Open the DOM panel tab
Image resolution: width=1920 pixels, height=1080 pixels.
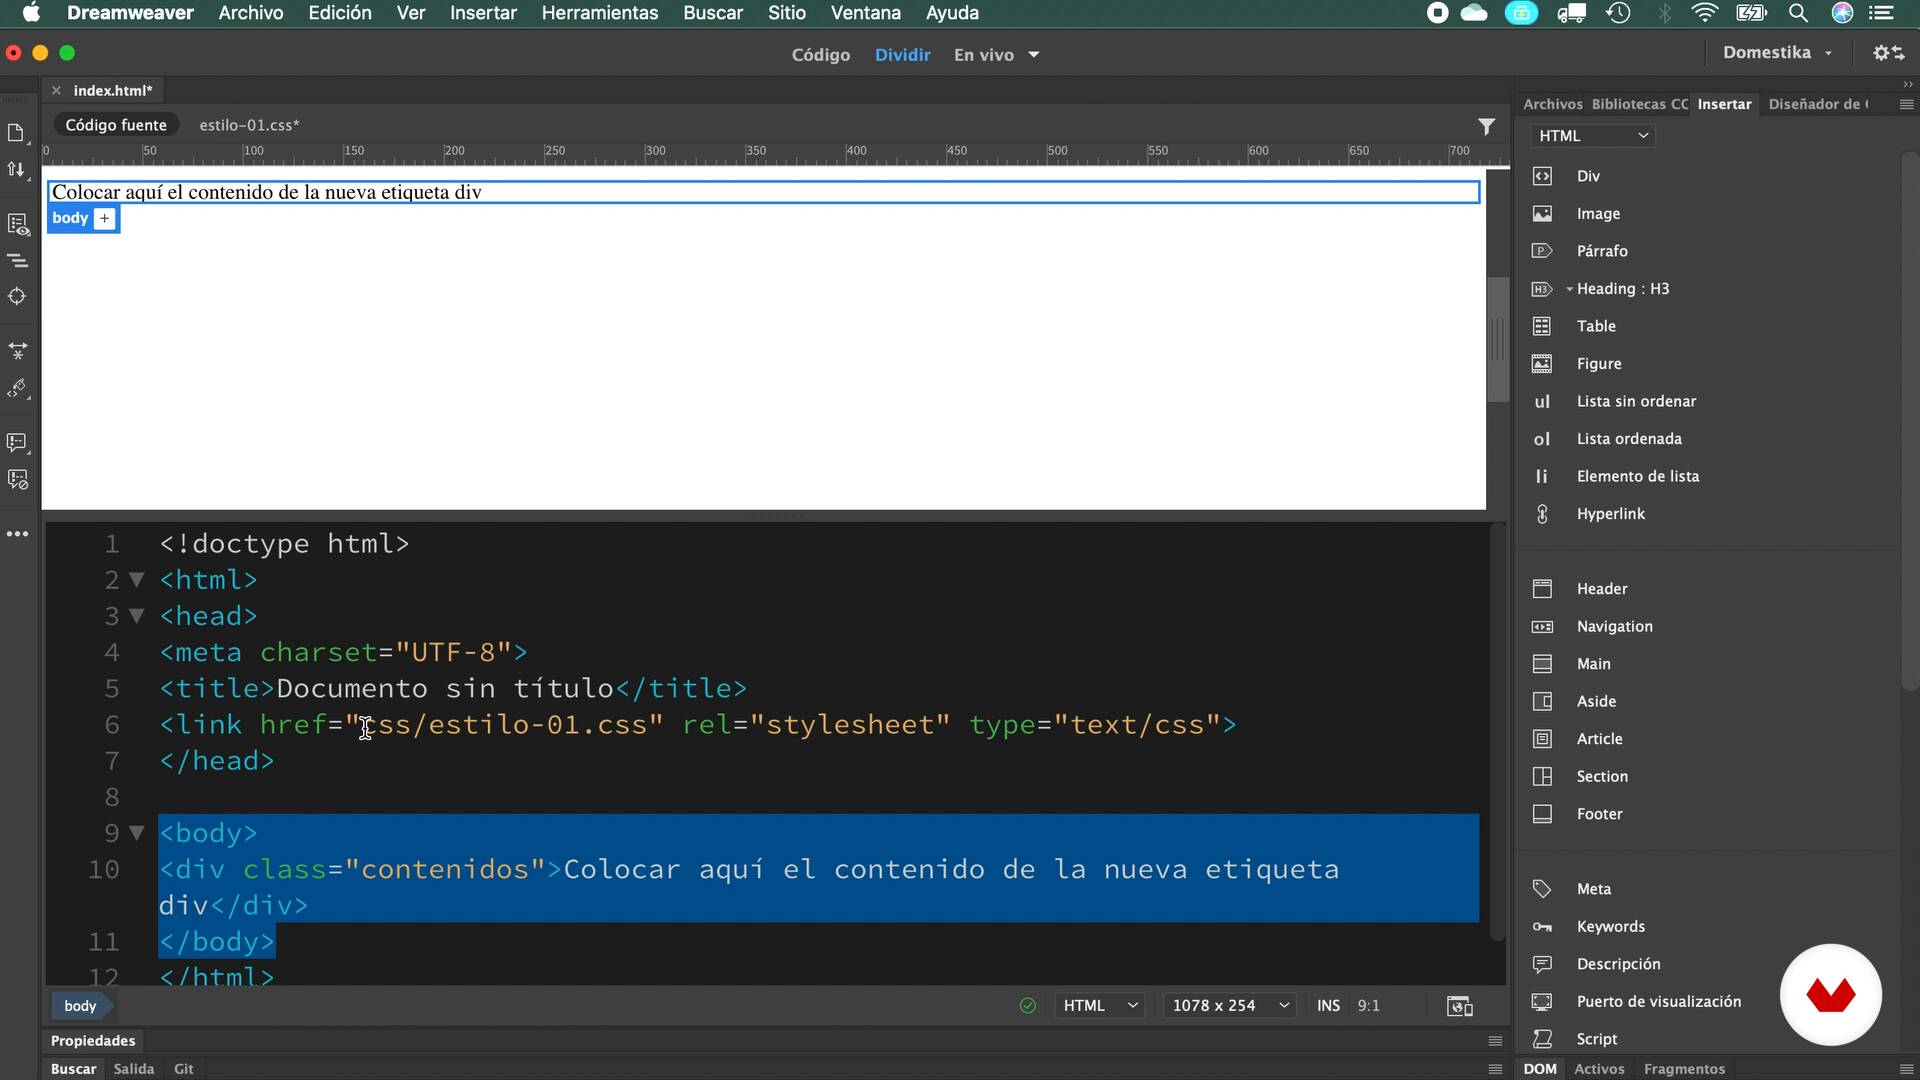click(1540, 1069)
